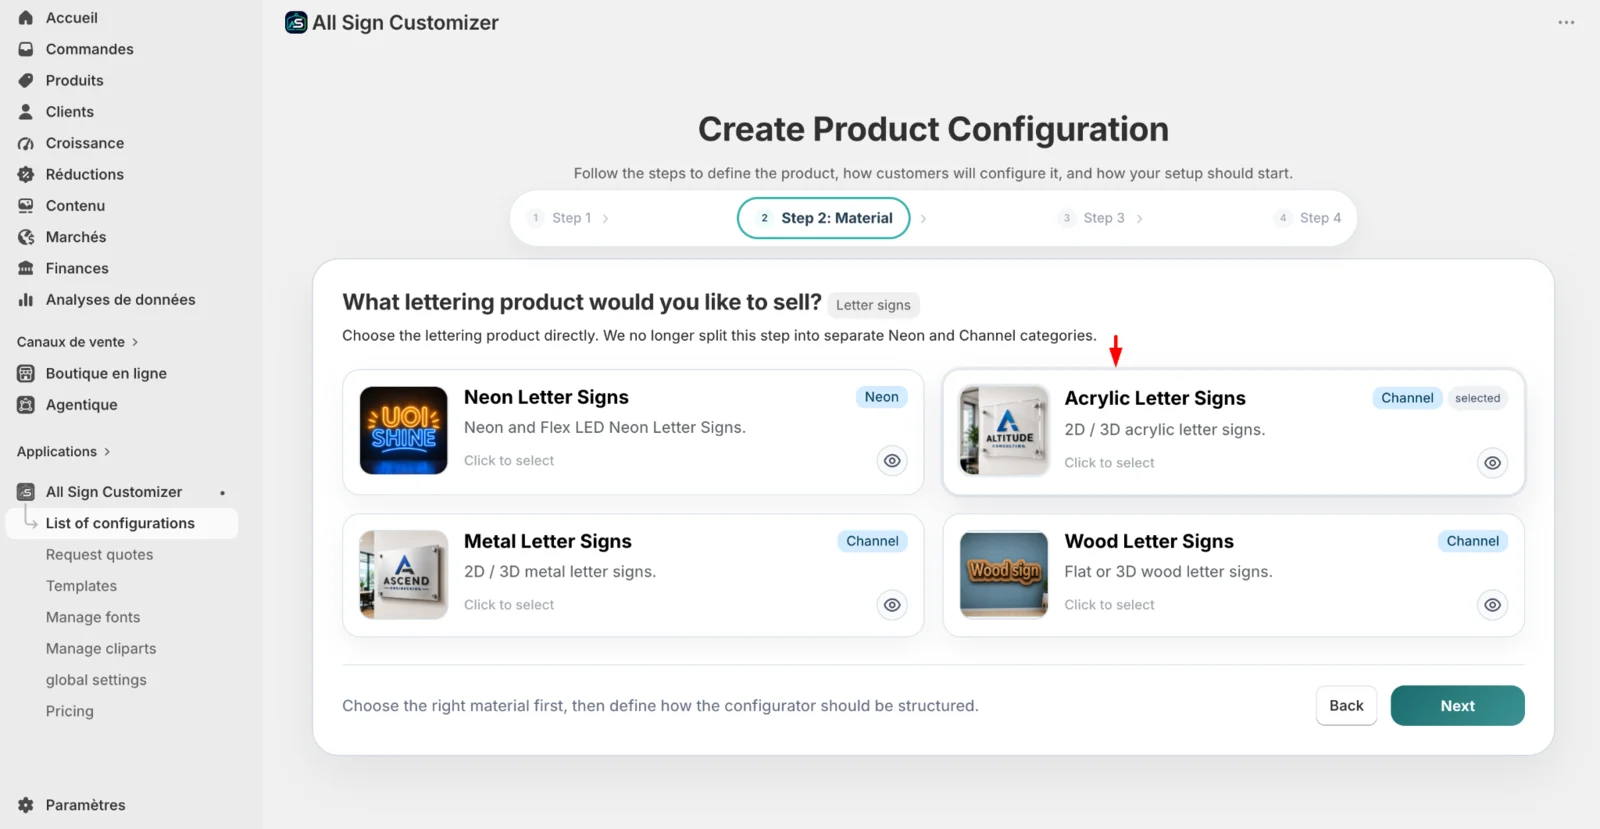1600x829 pixels.
Task: Click the Produits tag icon
Action: click(26, 80)
